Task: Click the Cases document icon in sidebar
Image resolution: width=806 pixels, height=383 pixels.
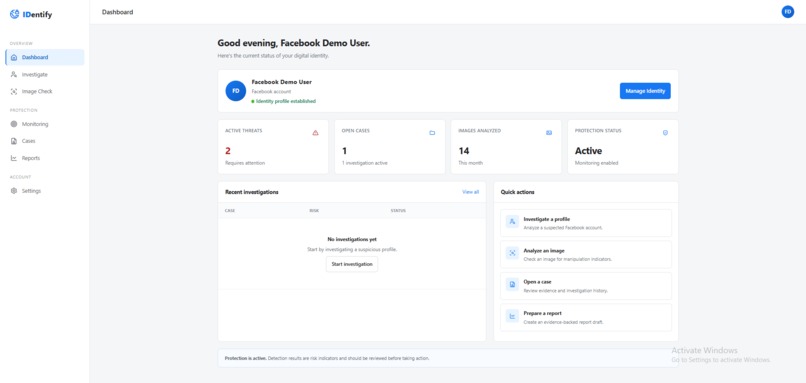Action: pyautogui.click(x=14, y=141)
